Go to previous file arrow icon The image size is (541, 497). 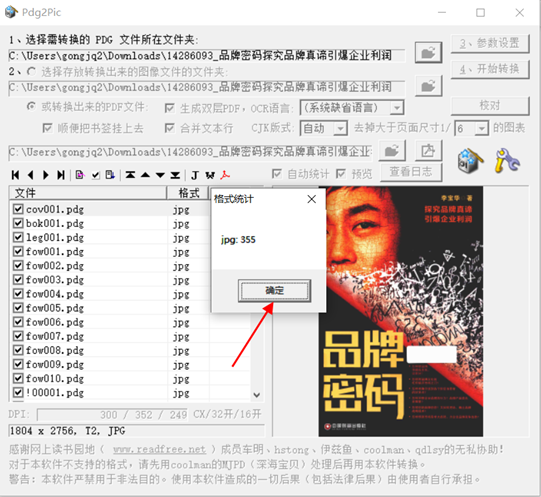(30, 175)
